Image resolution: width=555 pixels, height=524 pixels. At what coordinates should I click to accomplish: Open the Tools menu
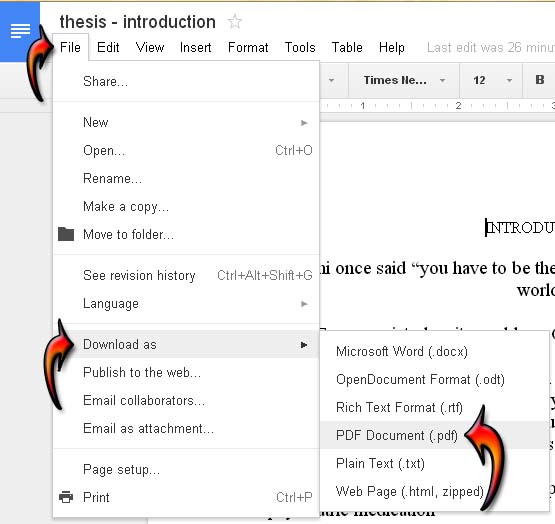coord(300,47)
